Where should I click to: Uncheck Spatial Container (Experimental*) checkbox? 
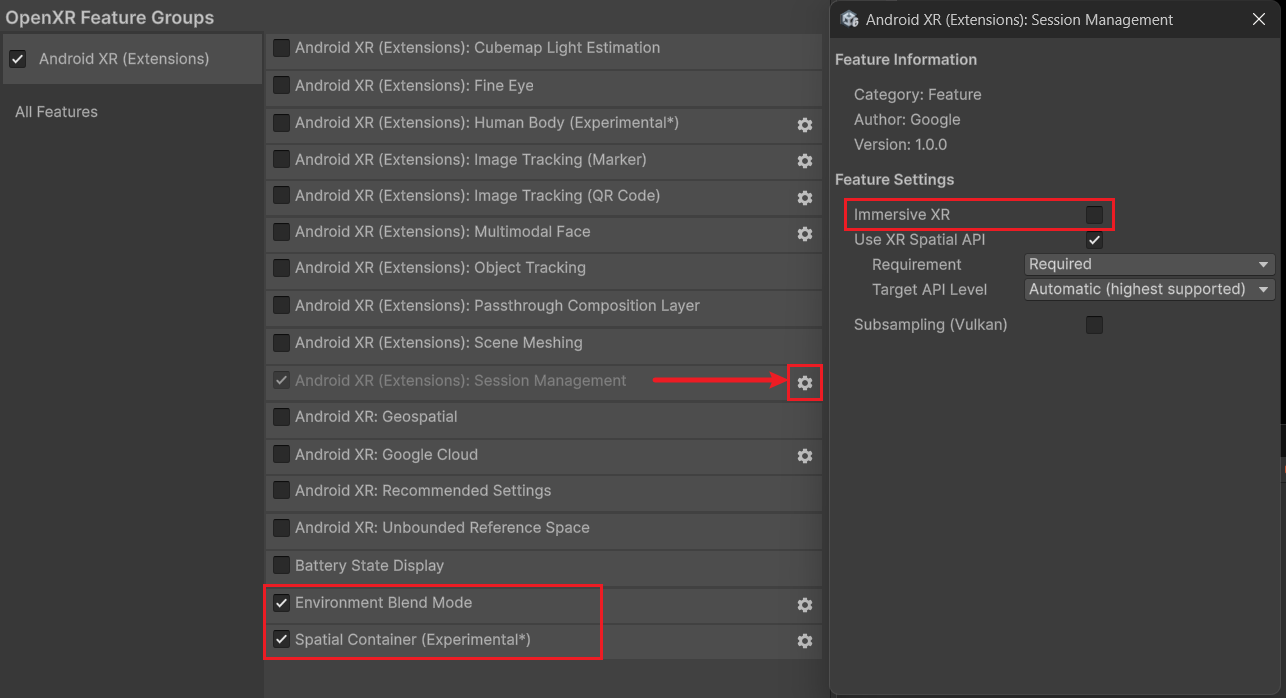click(281, 639)
